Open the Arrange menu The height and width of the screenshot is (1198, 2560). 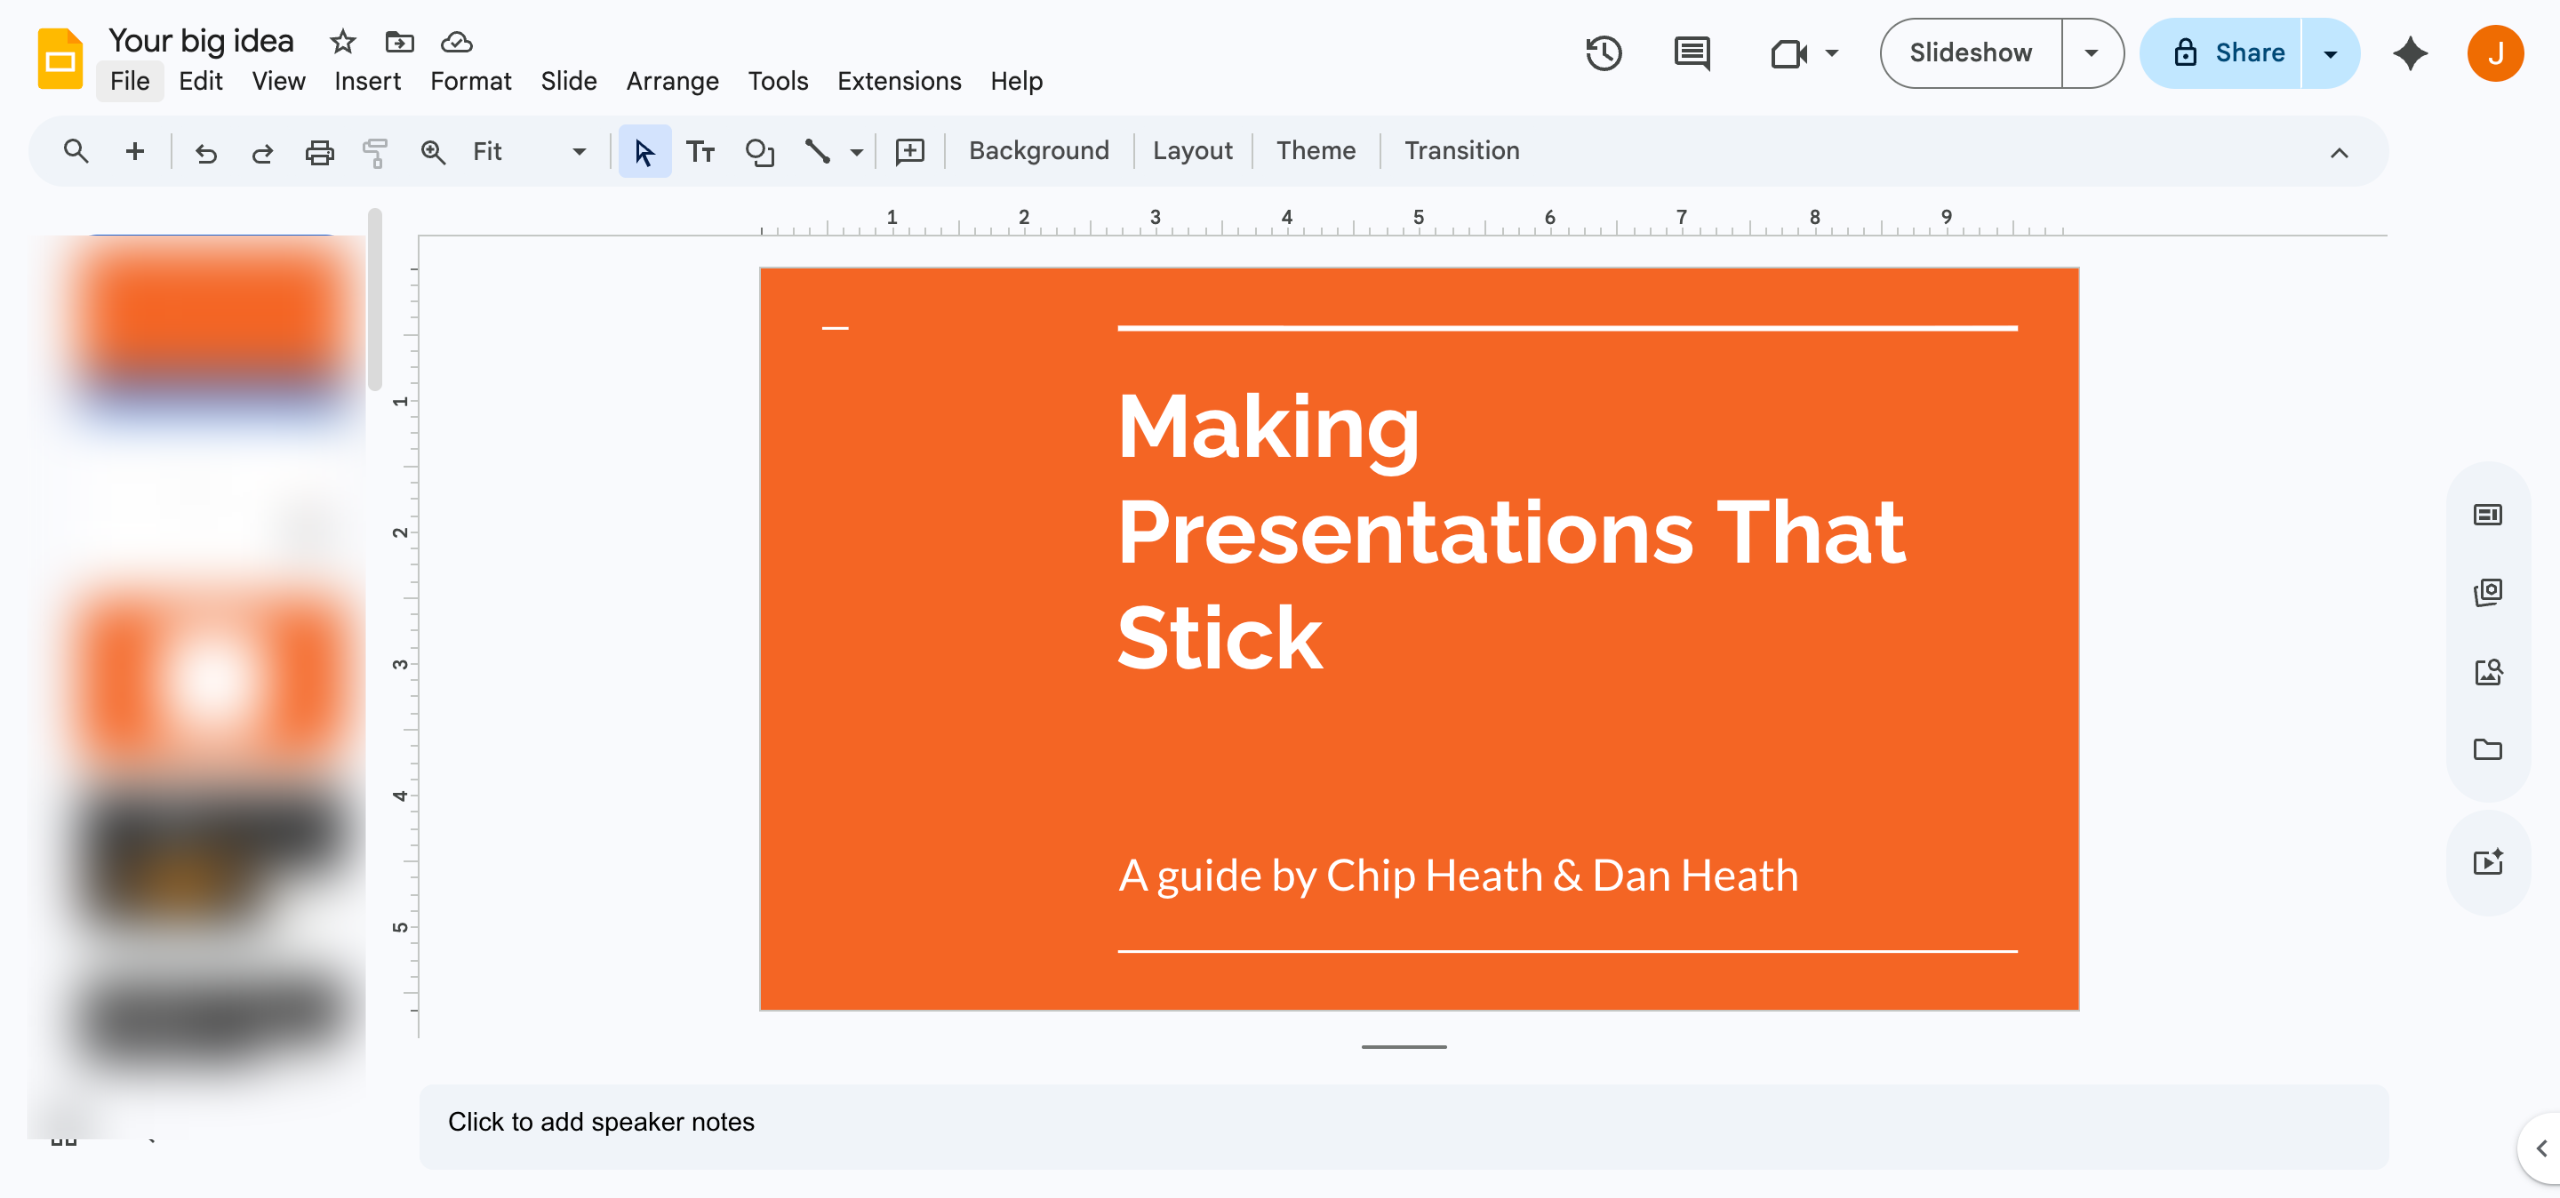click(672, 81)
